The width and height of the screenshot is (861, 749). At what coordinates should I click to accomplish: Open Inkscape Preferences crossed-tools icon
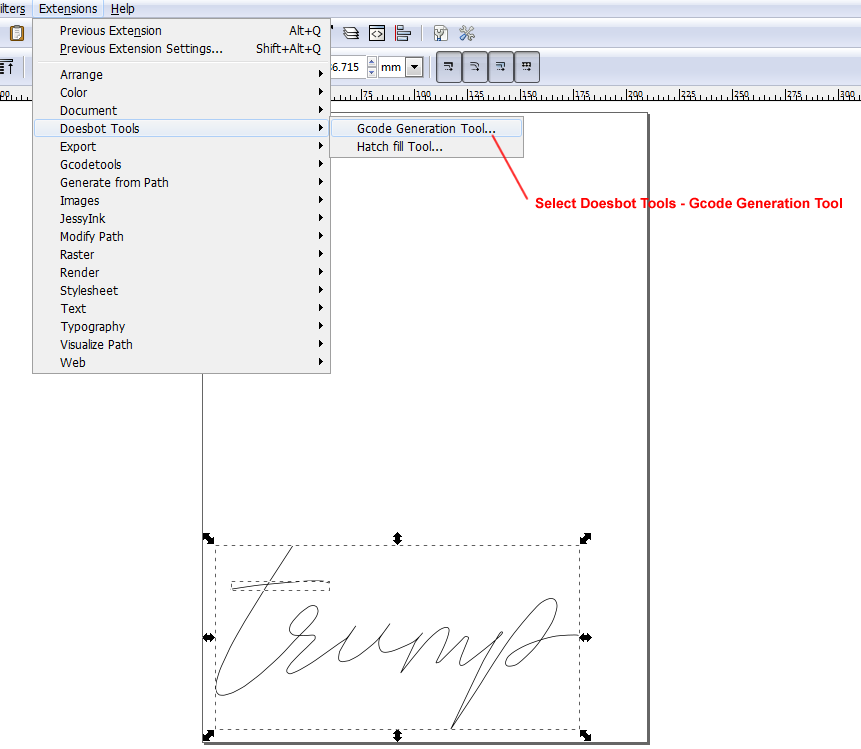point(467,33)
